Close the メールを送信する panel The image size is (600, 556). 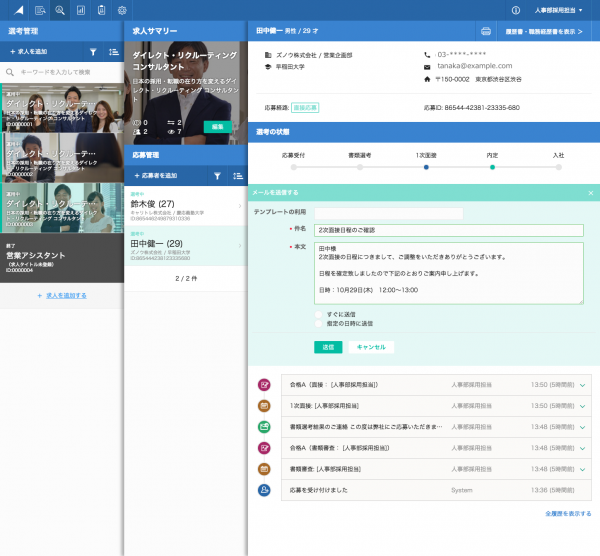[591, 193]
